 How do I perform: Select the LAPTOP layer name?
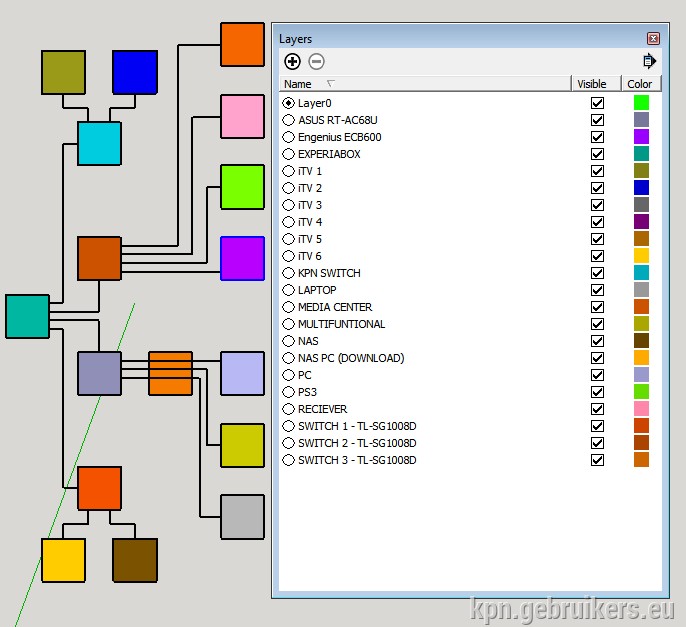point(317,290)
